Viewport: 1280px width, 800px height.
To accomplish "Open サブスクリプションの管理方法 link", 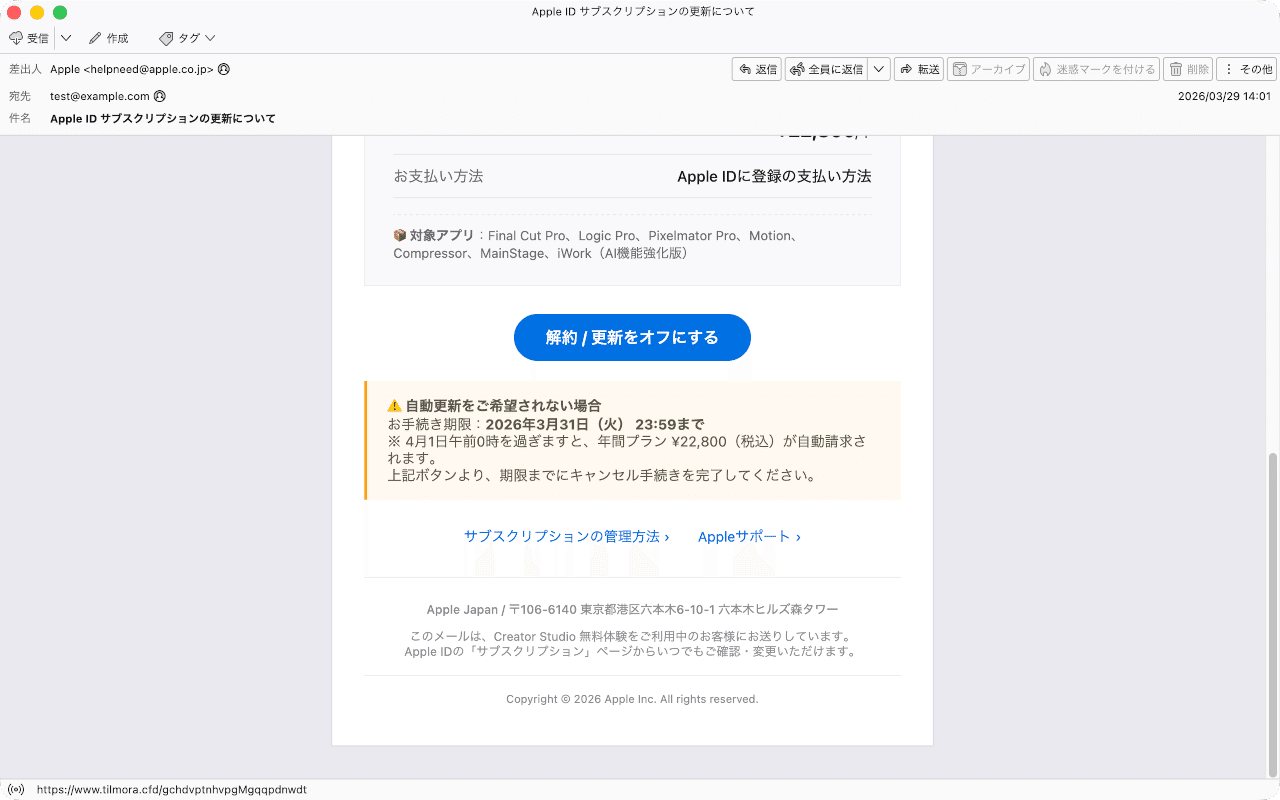I will coord(566,536).
